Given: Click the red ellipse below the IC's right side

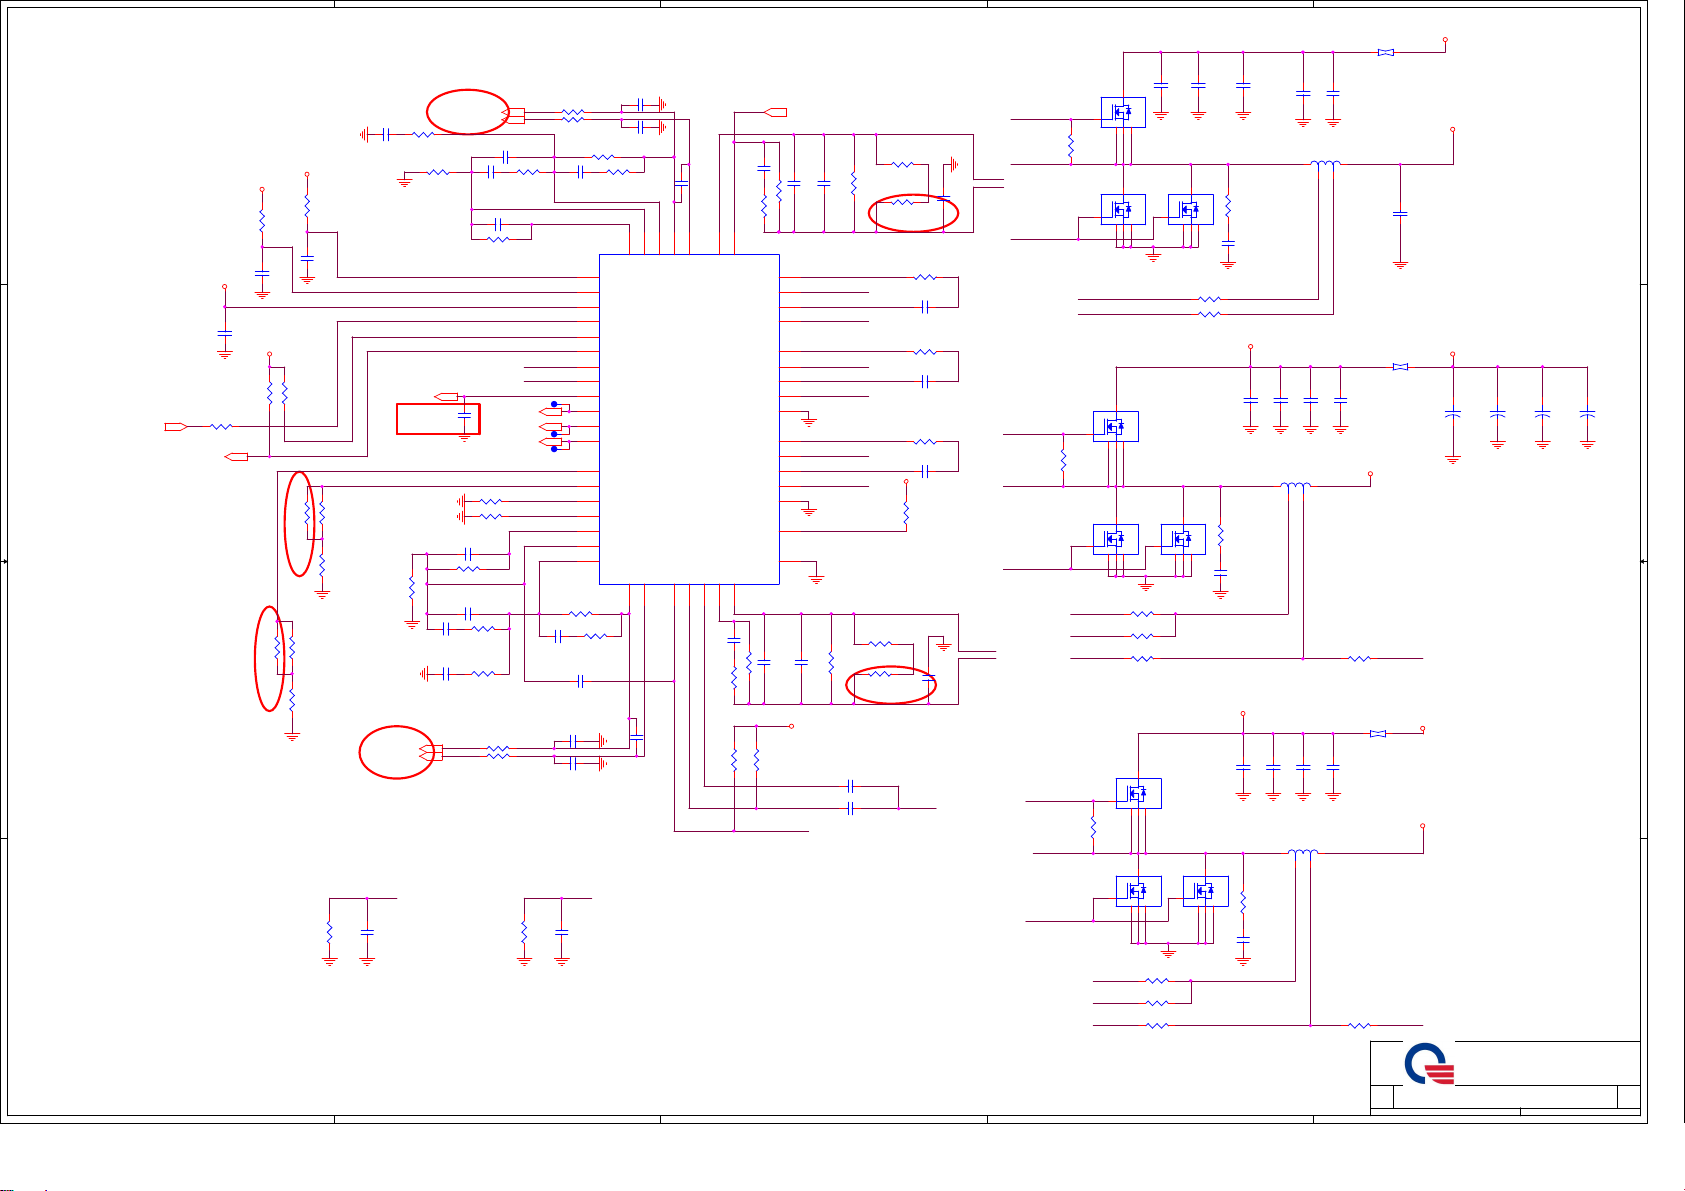Looking at the screenshot, I should coord(890,684).
